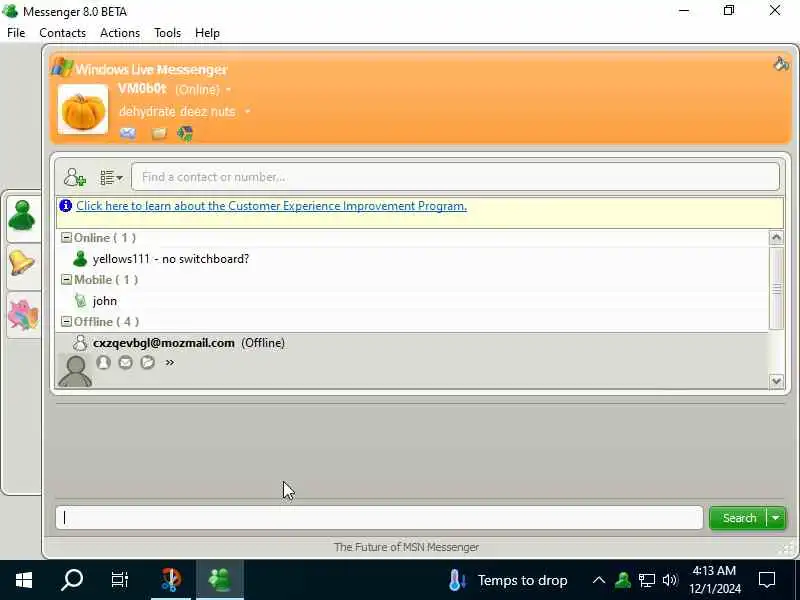This screenshot has height=600, width=800.
Task: Click the Find a contact or number field
Action: 455,177
